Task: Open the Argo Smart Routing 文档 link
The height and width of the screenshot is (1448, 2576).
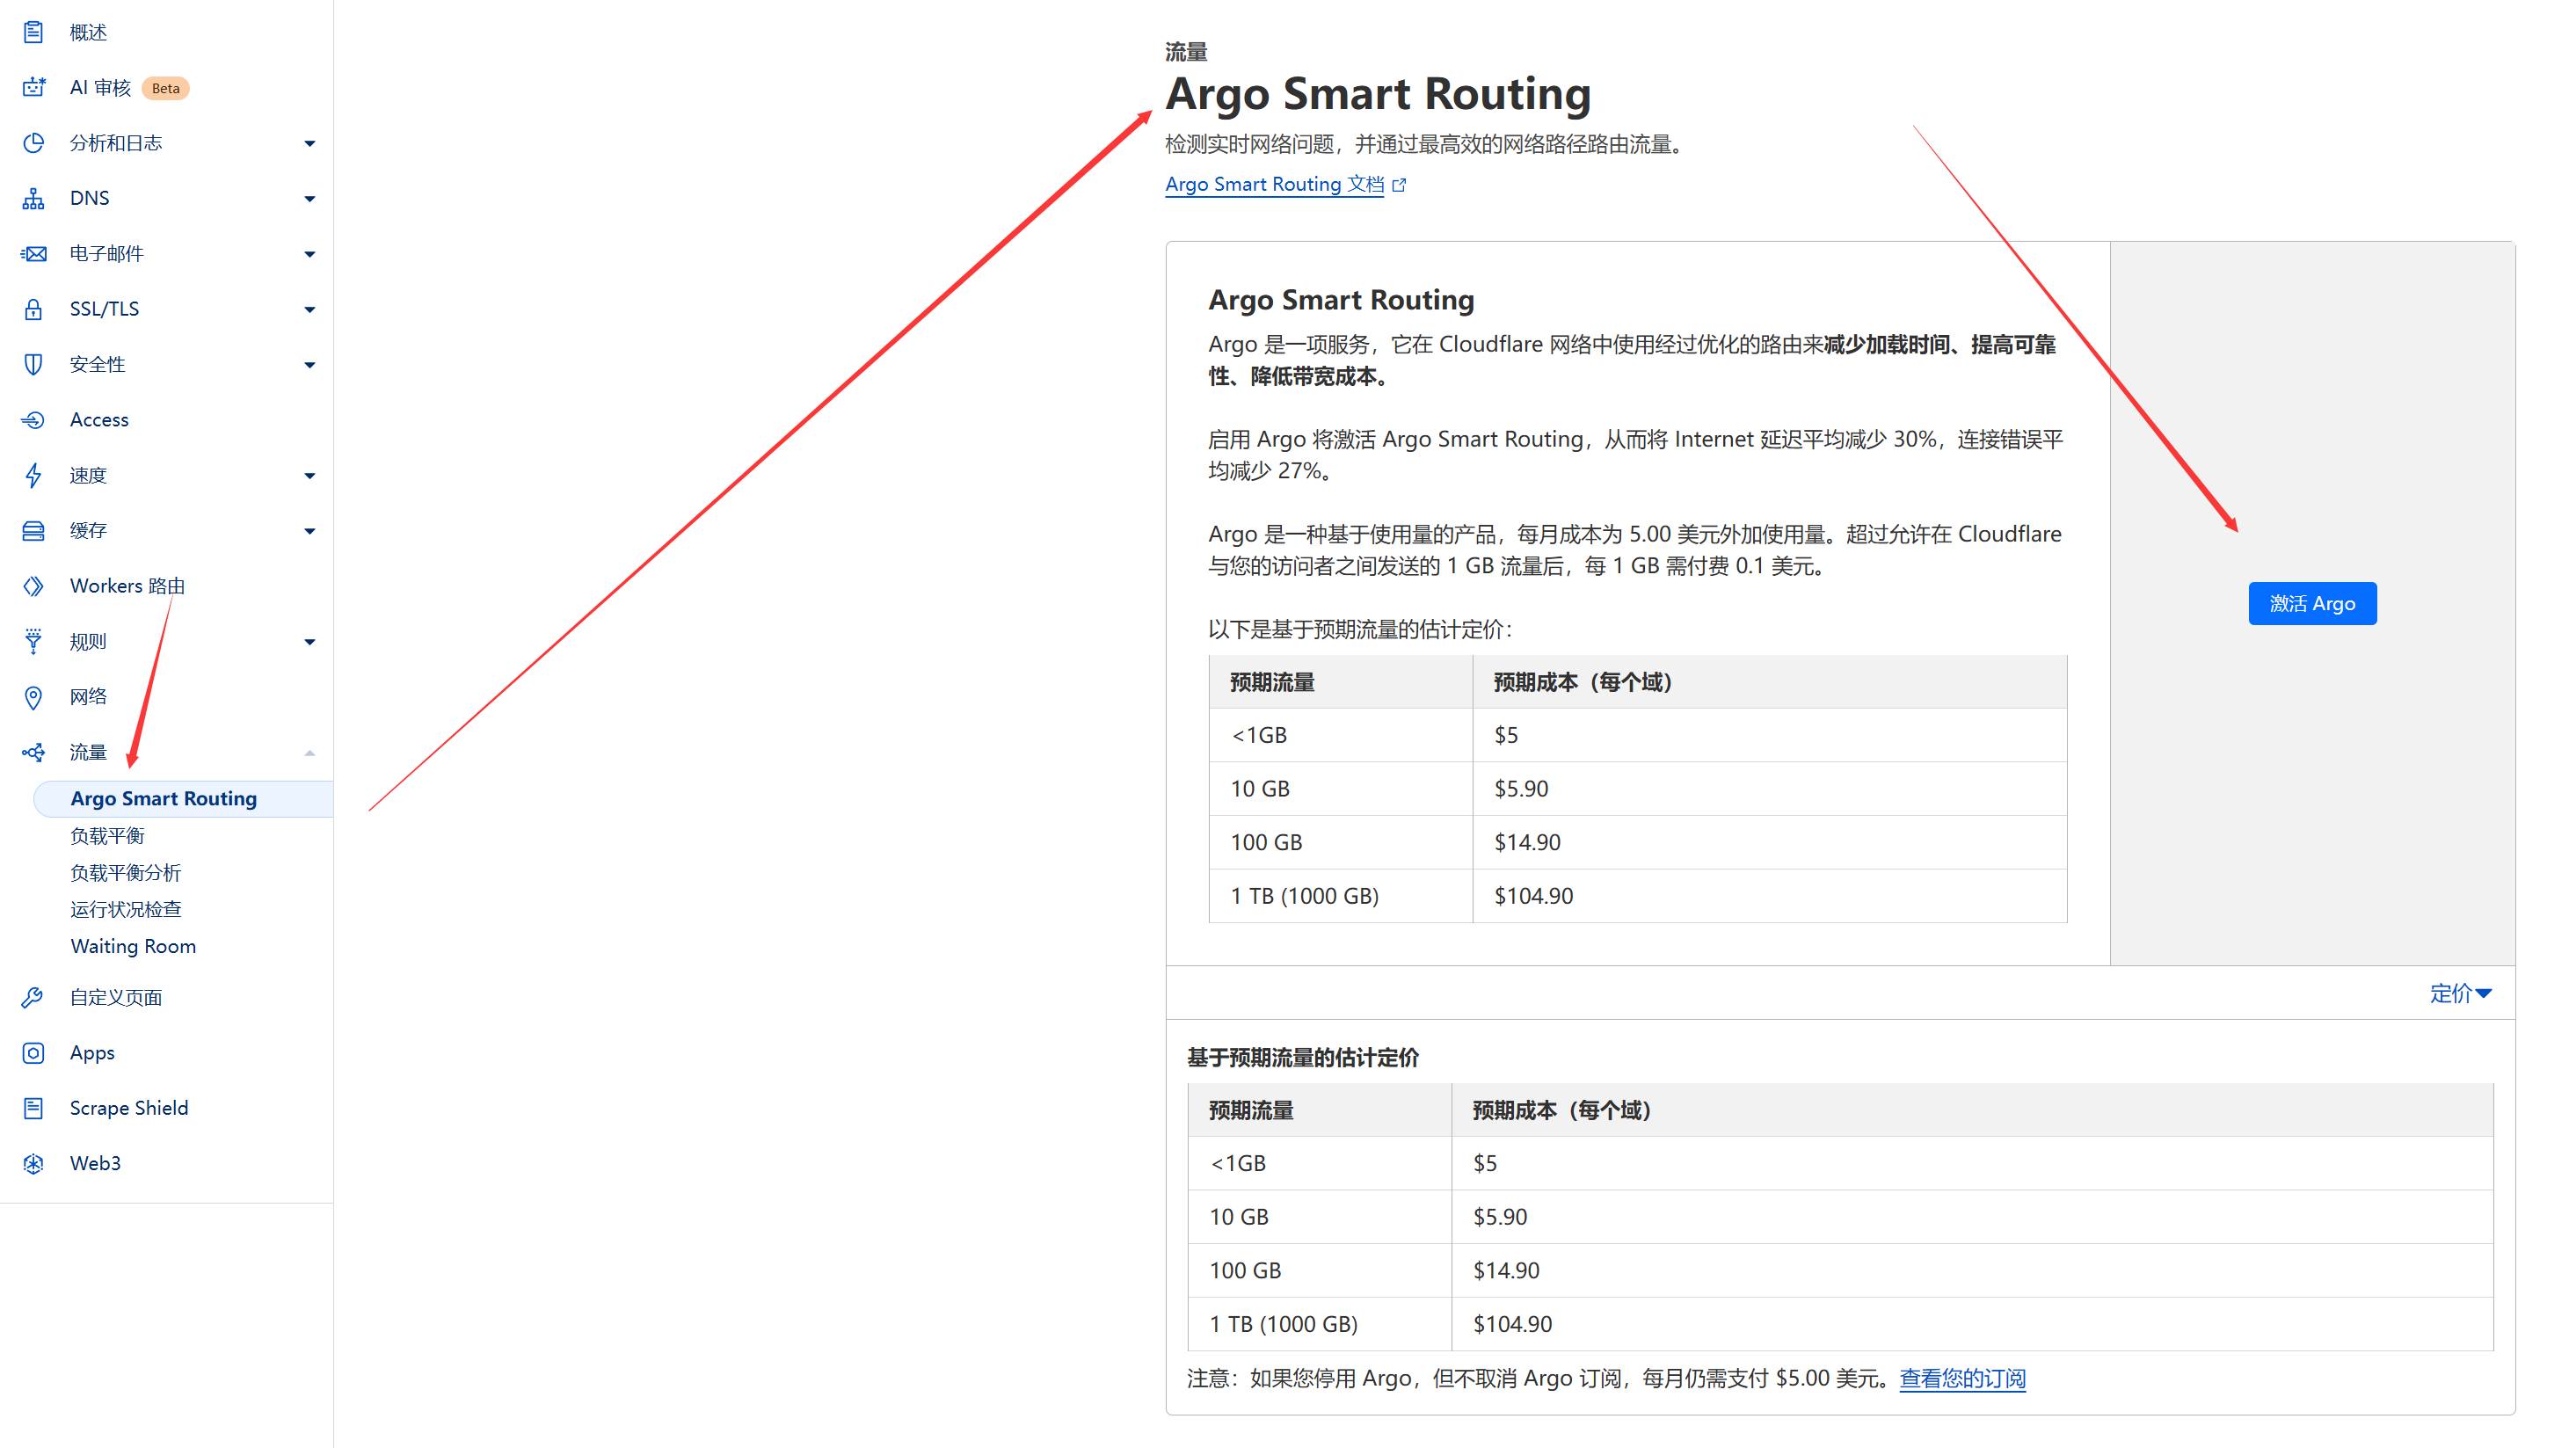Action: [1274, 184]
